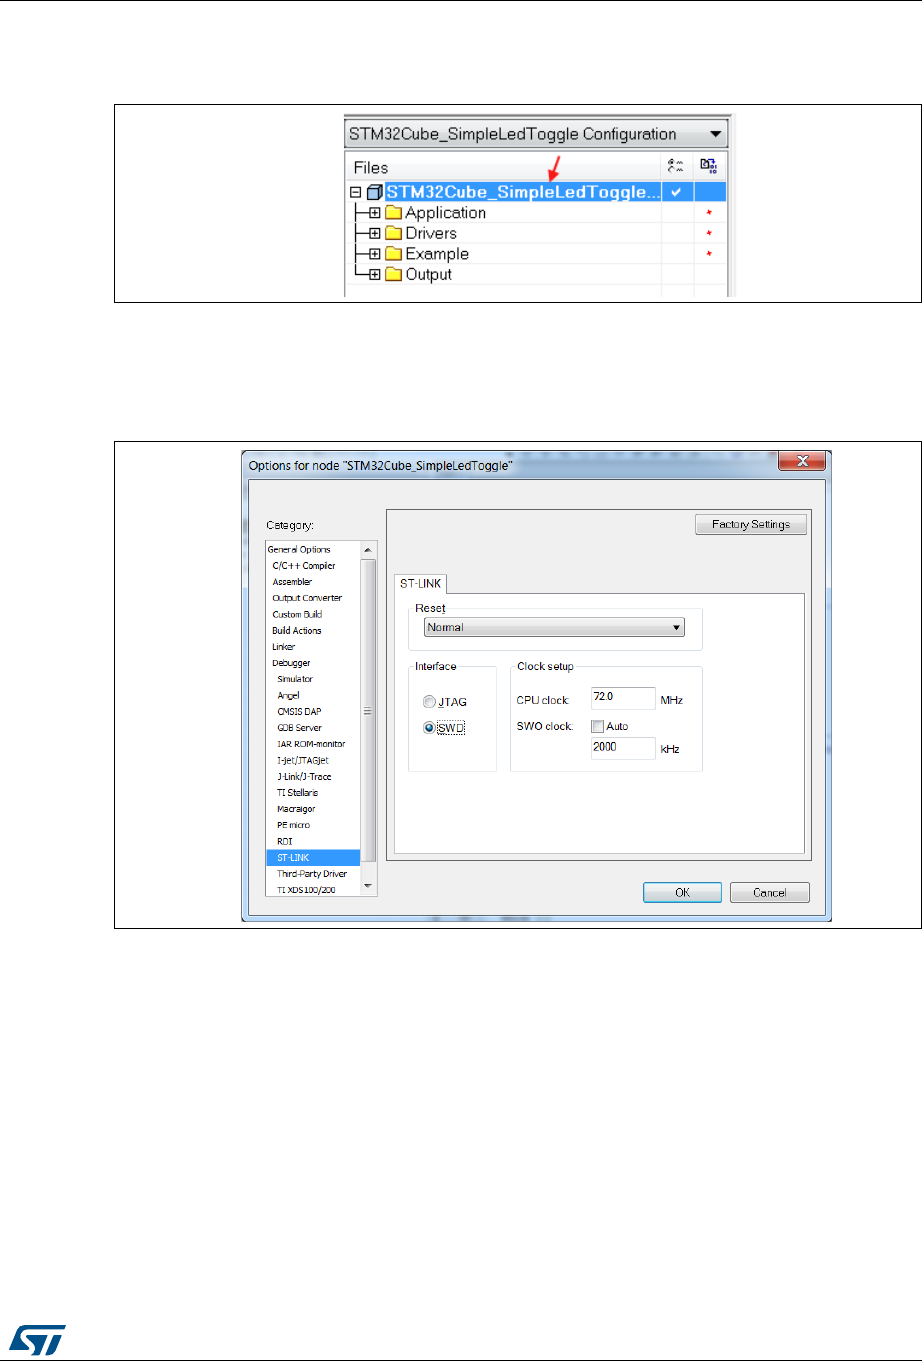Select Linker category
Screen dimensions: 922x1361
tap(284, 647)
